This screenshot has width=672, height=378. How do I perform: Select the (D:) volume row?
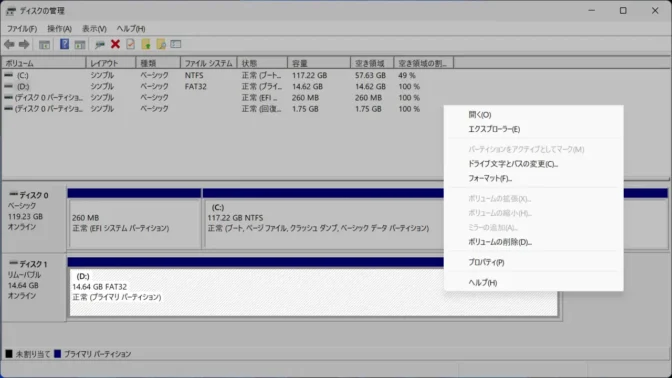pyautogui.click(x=227, y=86)
